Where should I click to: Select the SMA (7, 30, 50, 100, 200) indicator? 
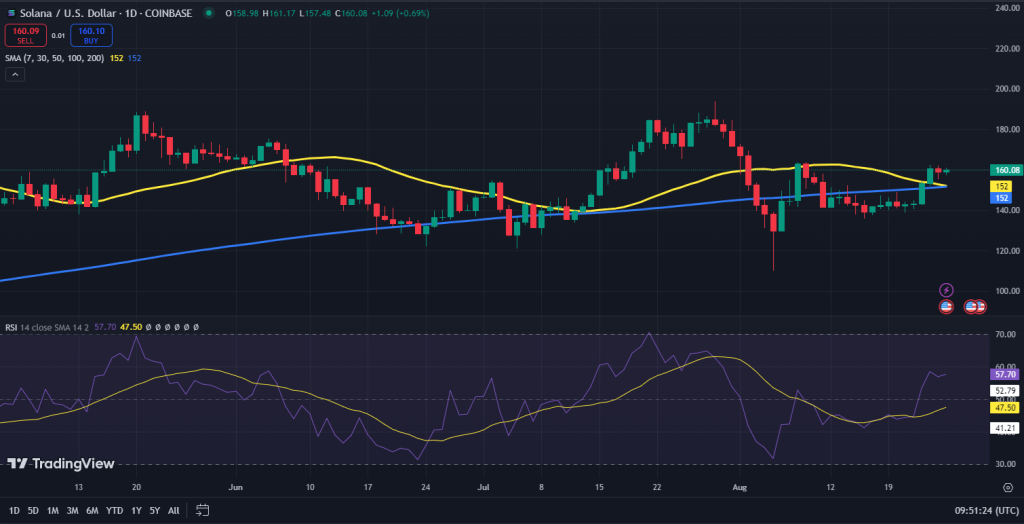pyautogui.click(x=53, y=58)
